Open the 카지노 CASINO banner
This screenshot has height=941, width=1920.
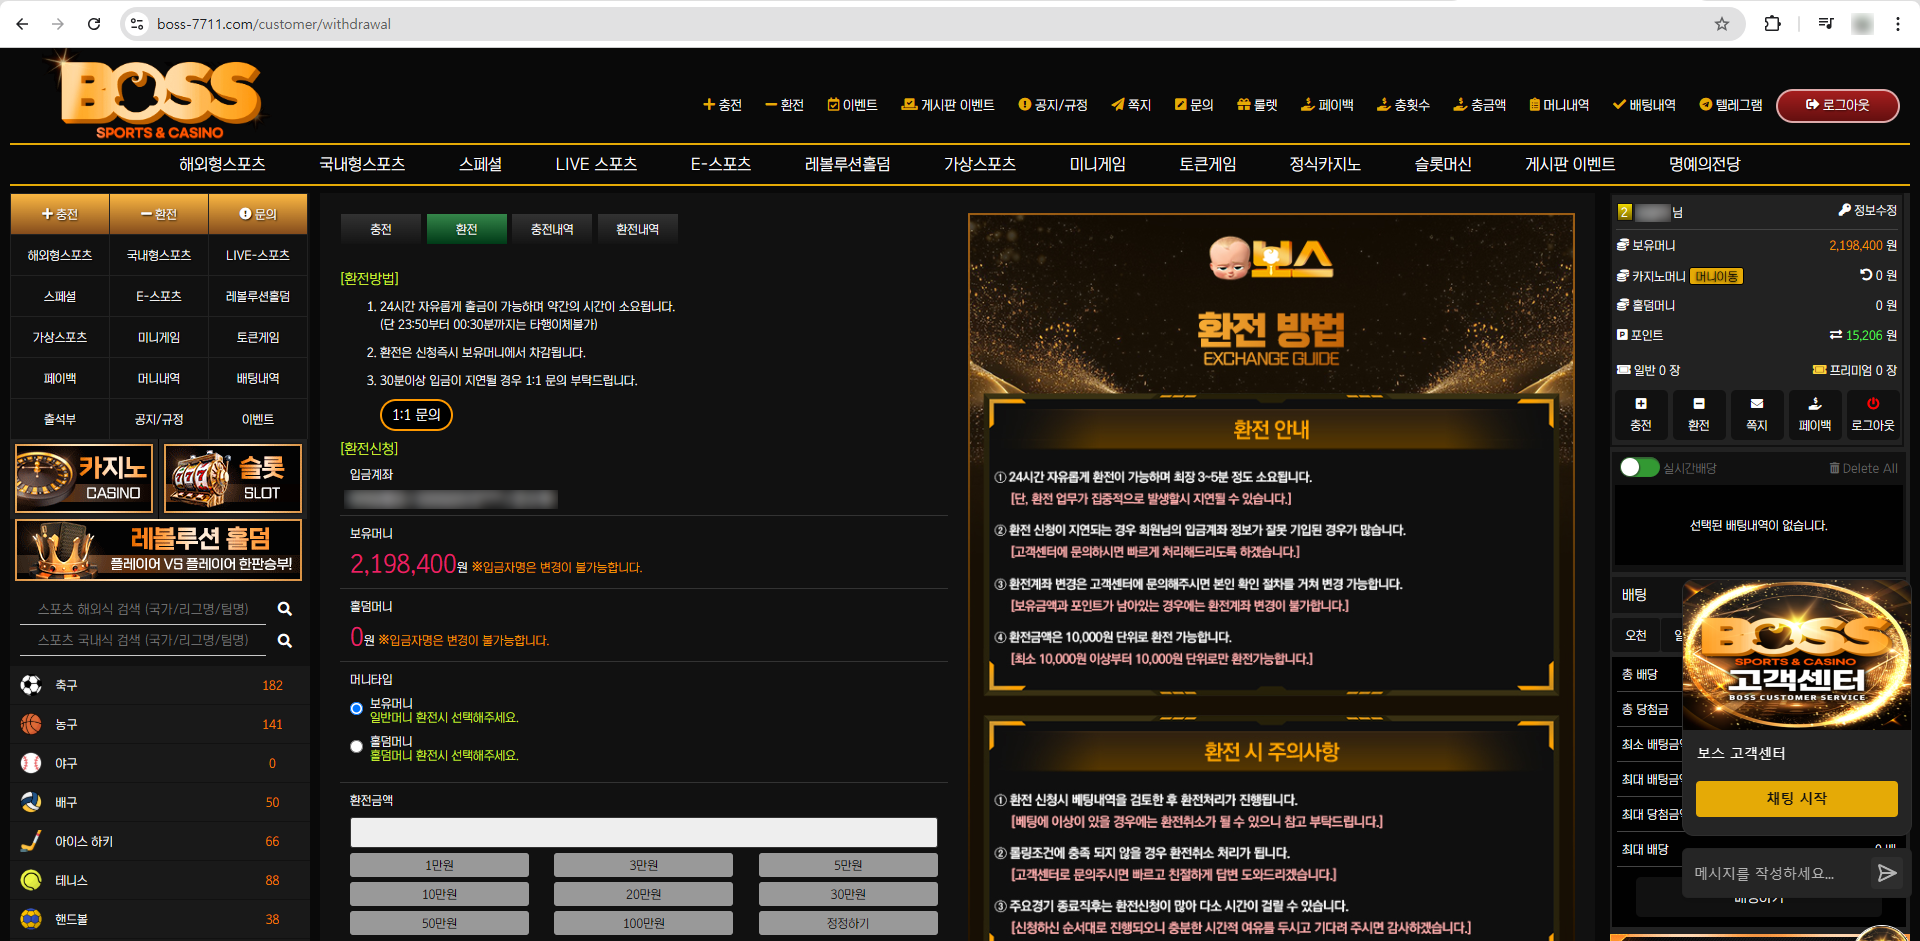point(84,478)
